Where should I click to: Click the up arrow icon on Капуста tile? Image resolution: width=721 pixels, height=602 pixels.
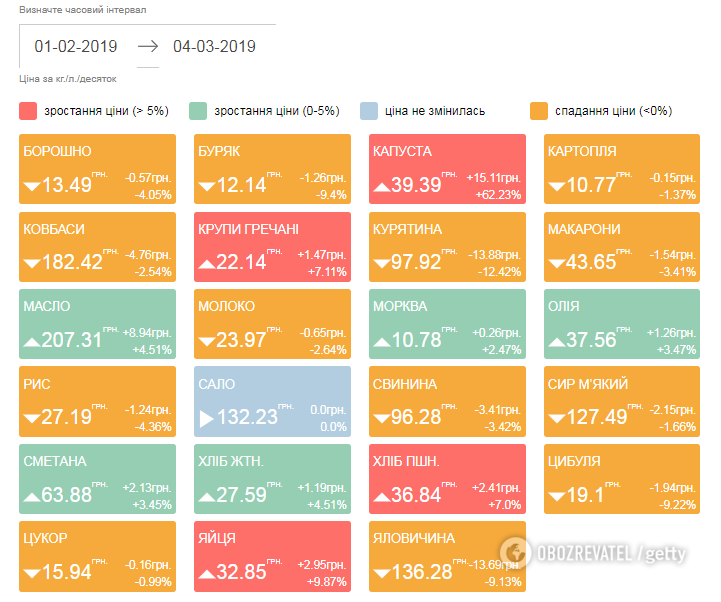[x=381, y=186]
